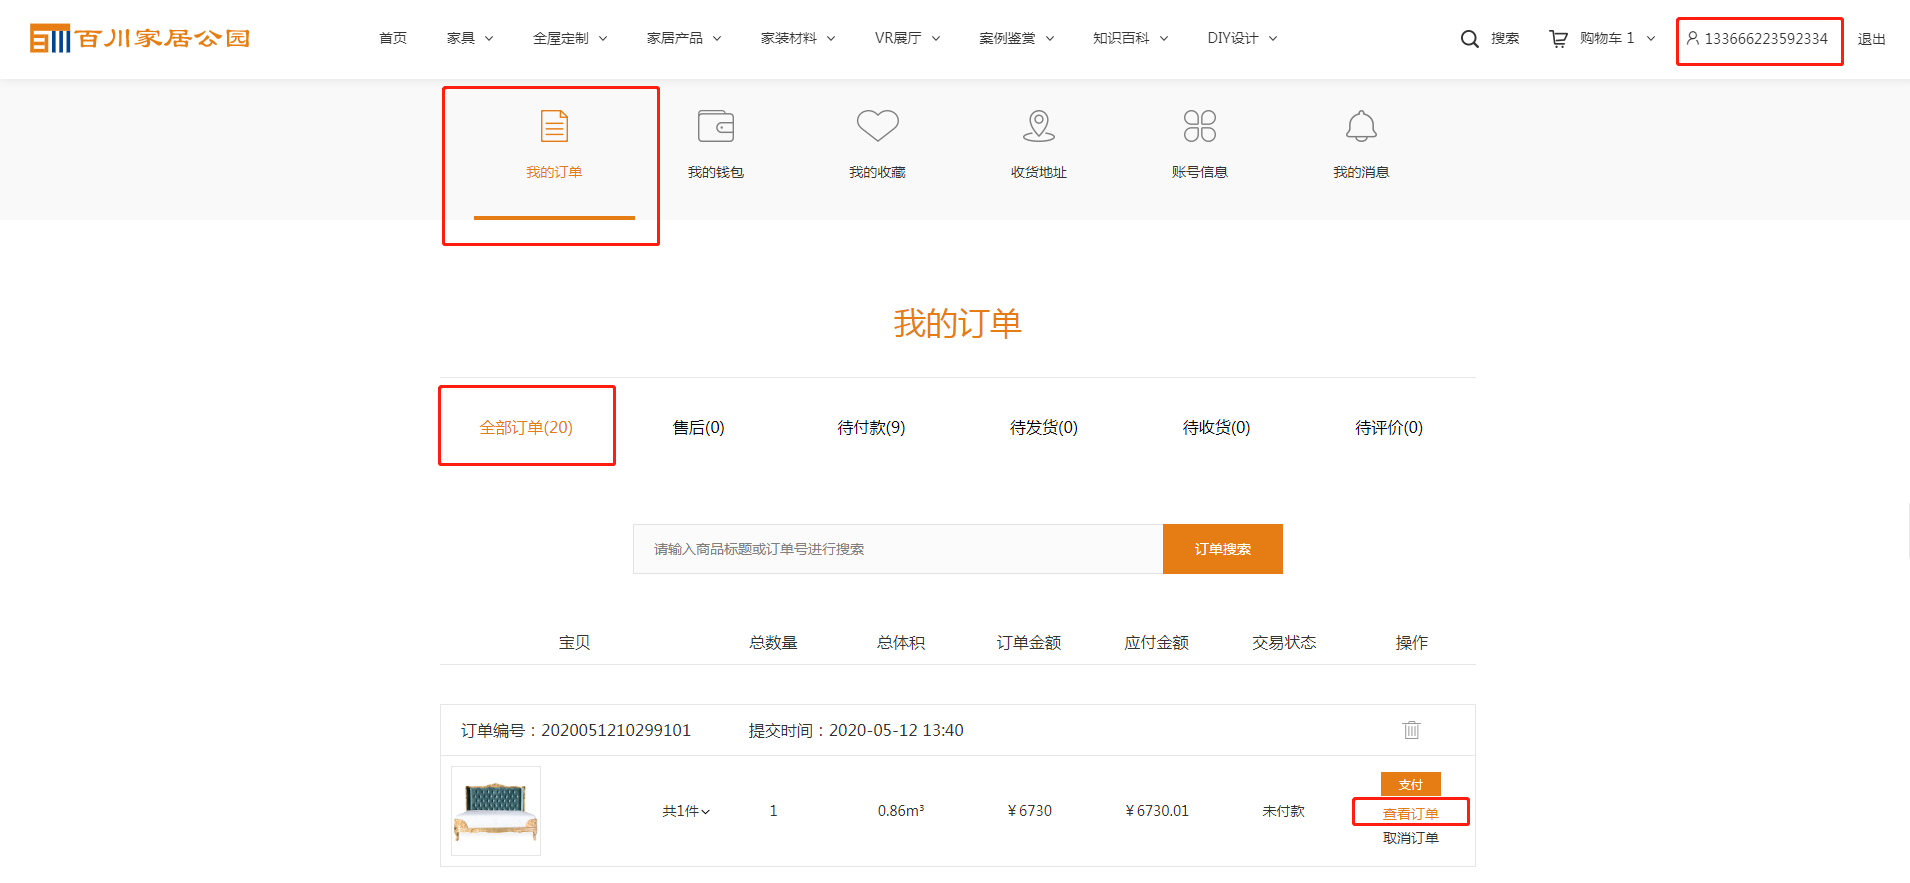Viewport: 1910px width, 883px height.
Task: Click the bed product thumbnail
Action: [x=496, y=811]
